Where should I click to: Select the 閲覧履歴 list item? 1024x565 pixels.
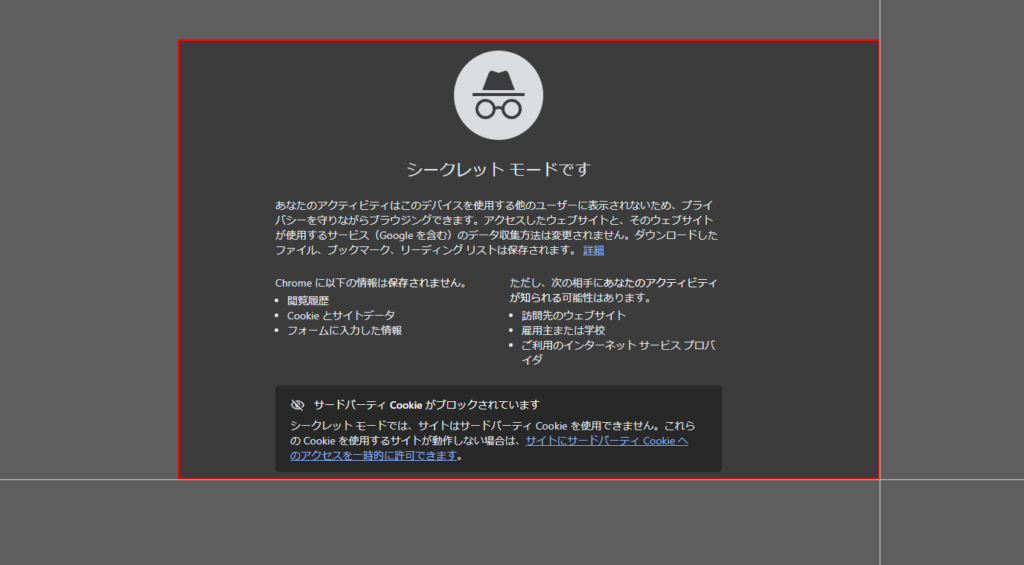(308, 300)
